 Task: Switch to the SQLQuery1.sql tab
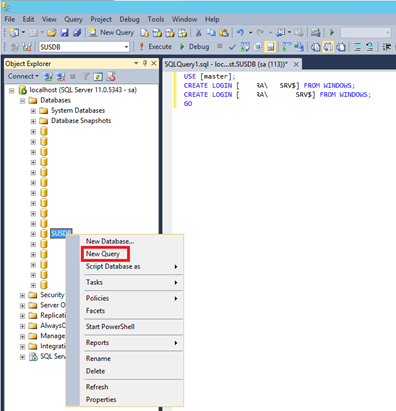click(x=226, y=64)
